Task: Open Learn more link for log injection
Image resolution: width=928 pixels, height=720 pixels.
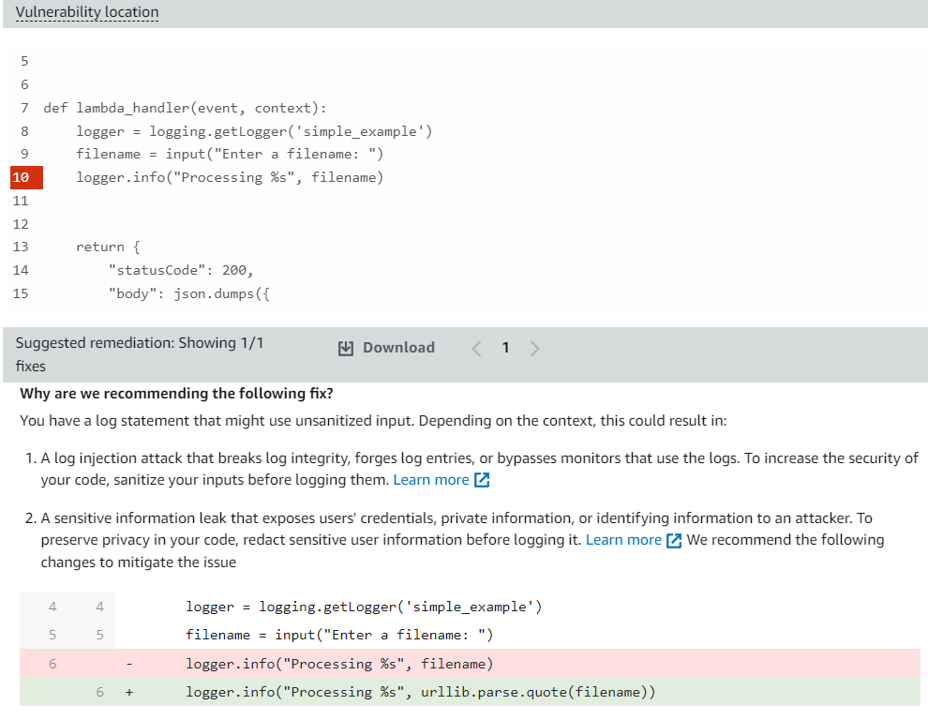Action: point(441,480)
